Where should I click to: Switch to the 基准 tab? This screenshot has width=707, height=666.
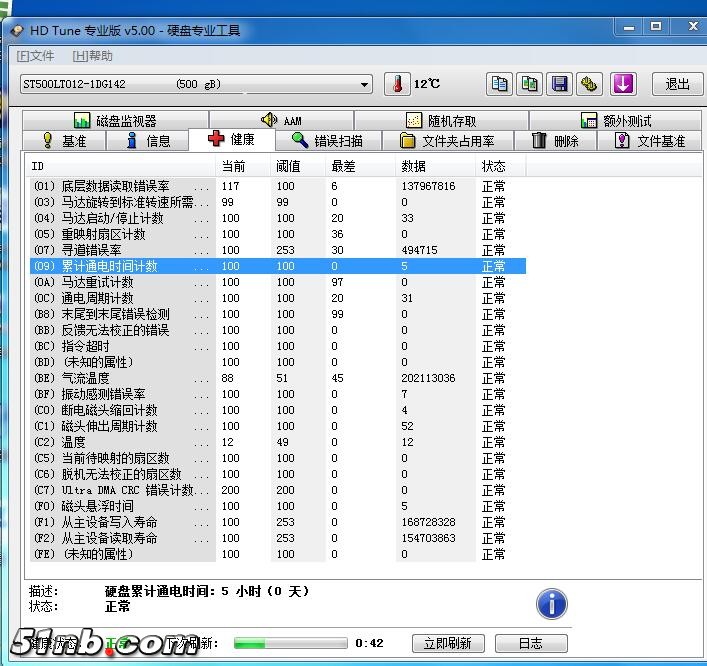point(64,141)
